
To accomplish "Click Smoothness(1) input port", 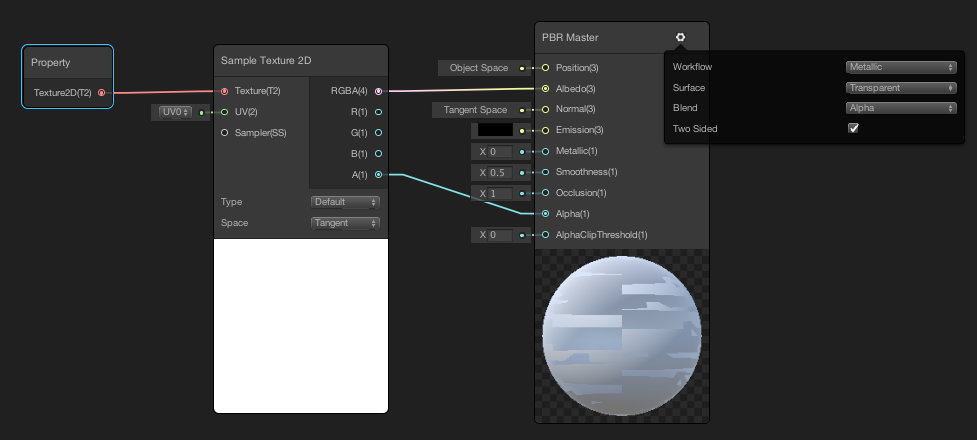I will (x=545, y=172).
